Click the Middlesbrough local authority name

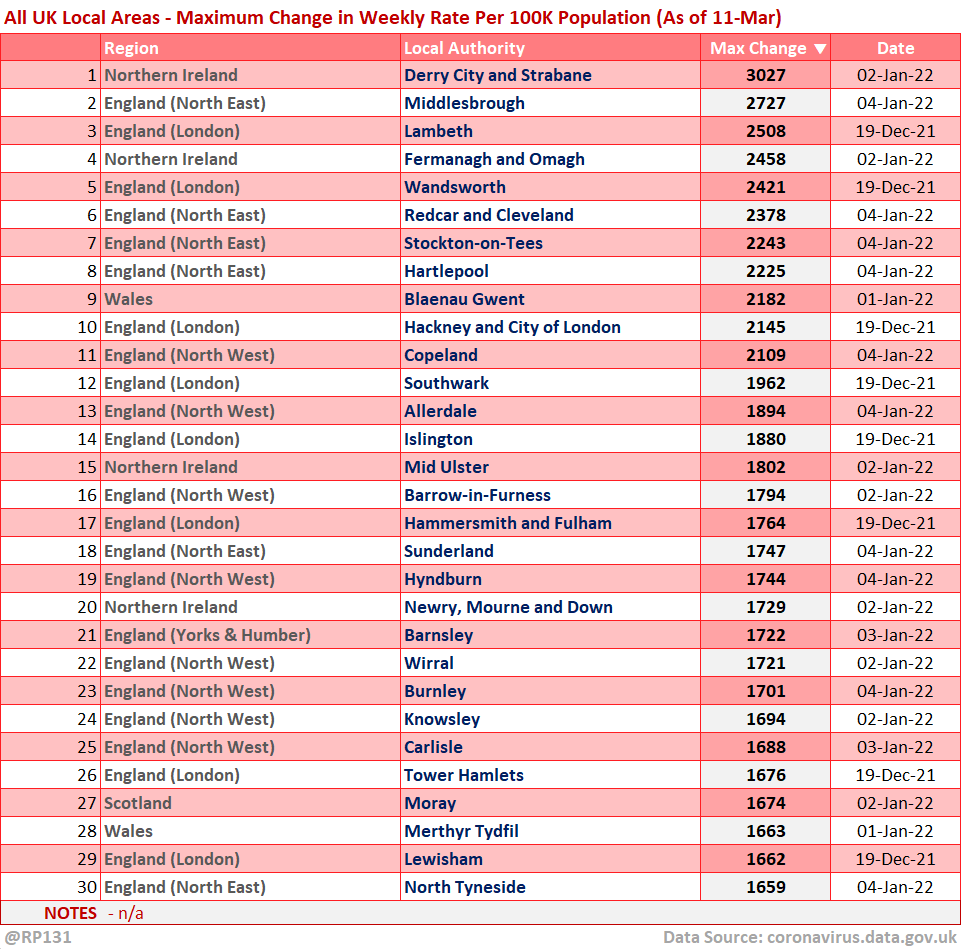pos(464,103)
